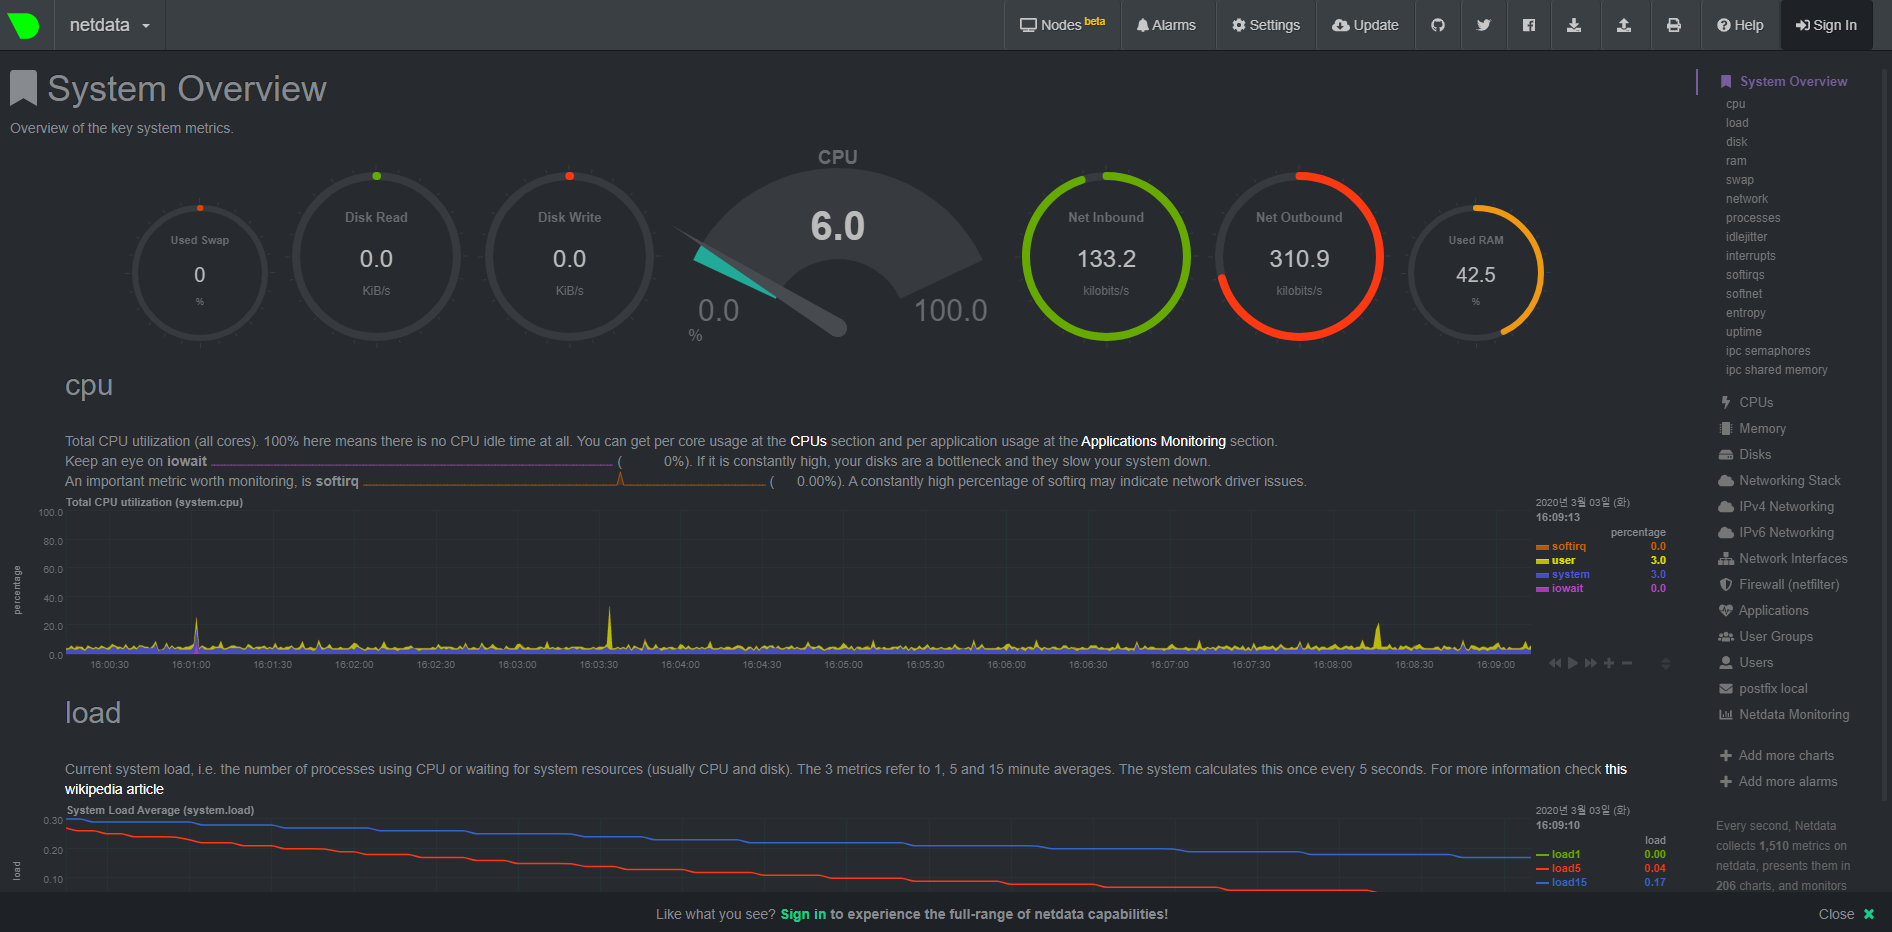Image resolution: width=1892 pixels, height=932 pixels.
Task: Click the Used Swap gauge
Action: tap(200, 273)
